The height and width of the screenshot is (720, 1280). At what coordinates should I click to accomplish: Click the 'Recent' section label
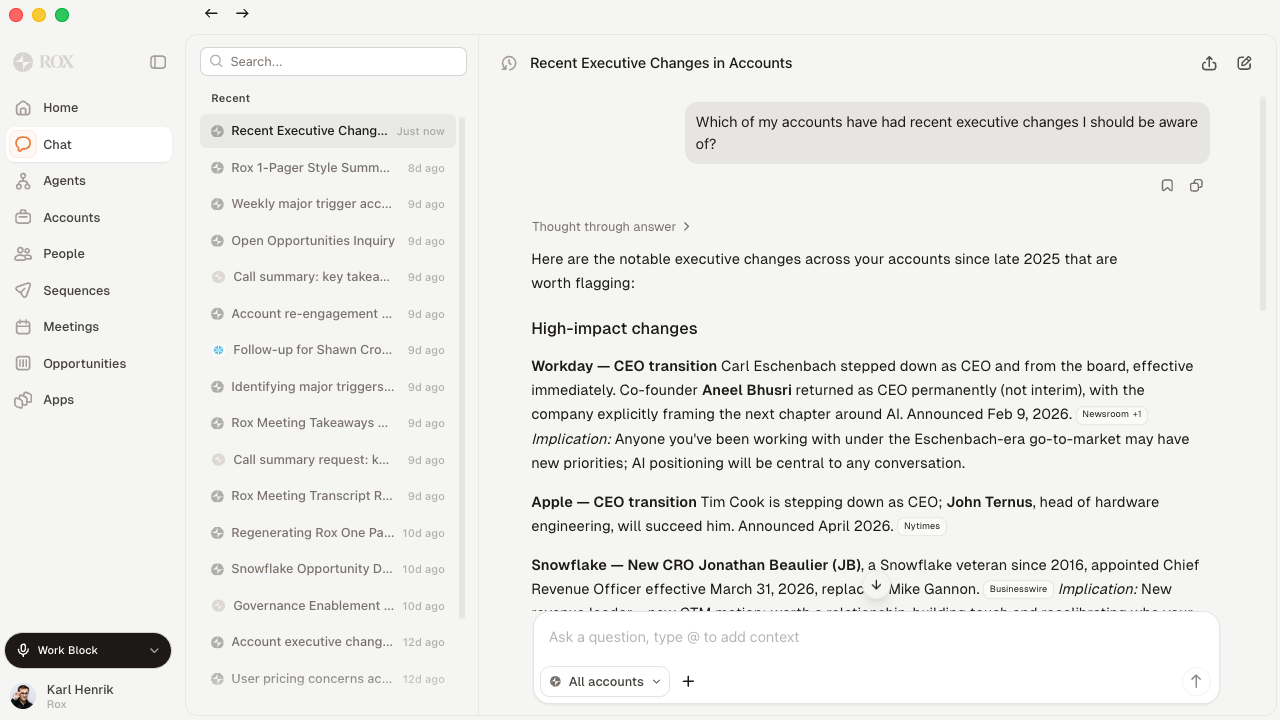point(231,98)
